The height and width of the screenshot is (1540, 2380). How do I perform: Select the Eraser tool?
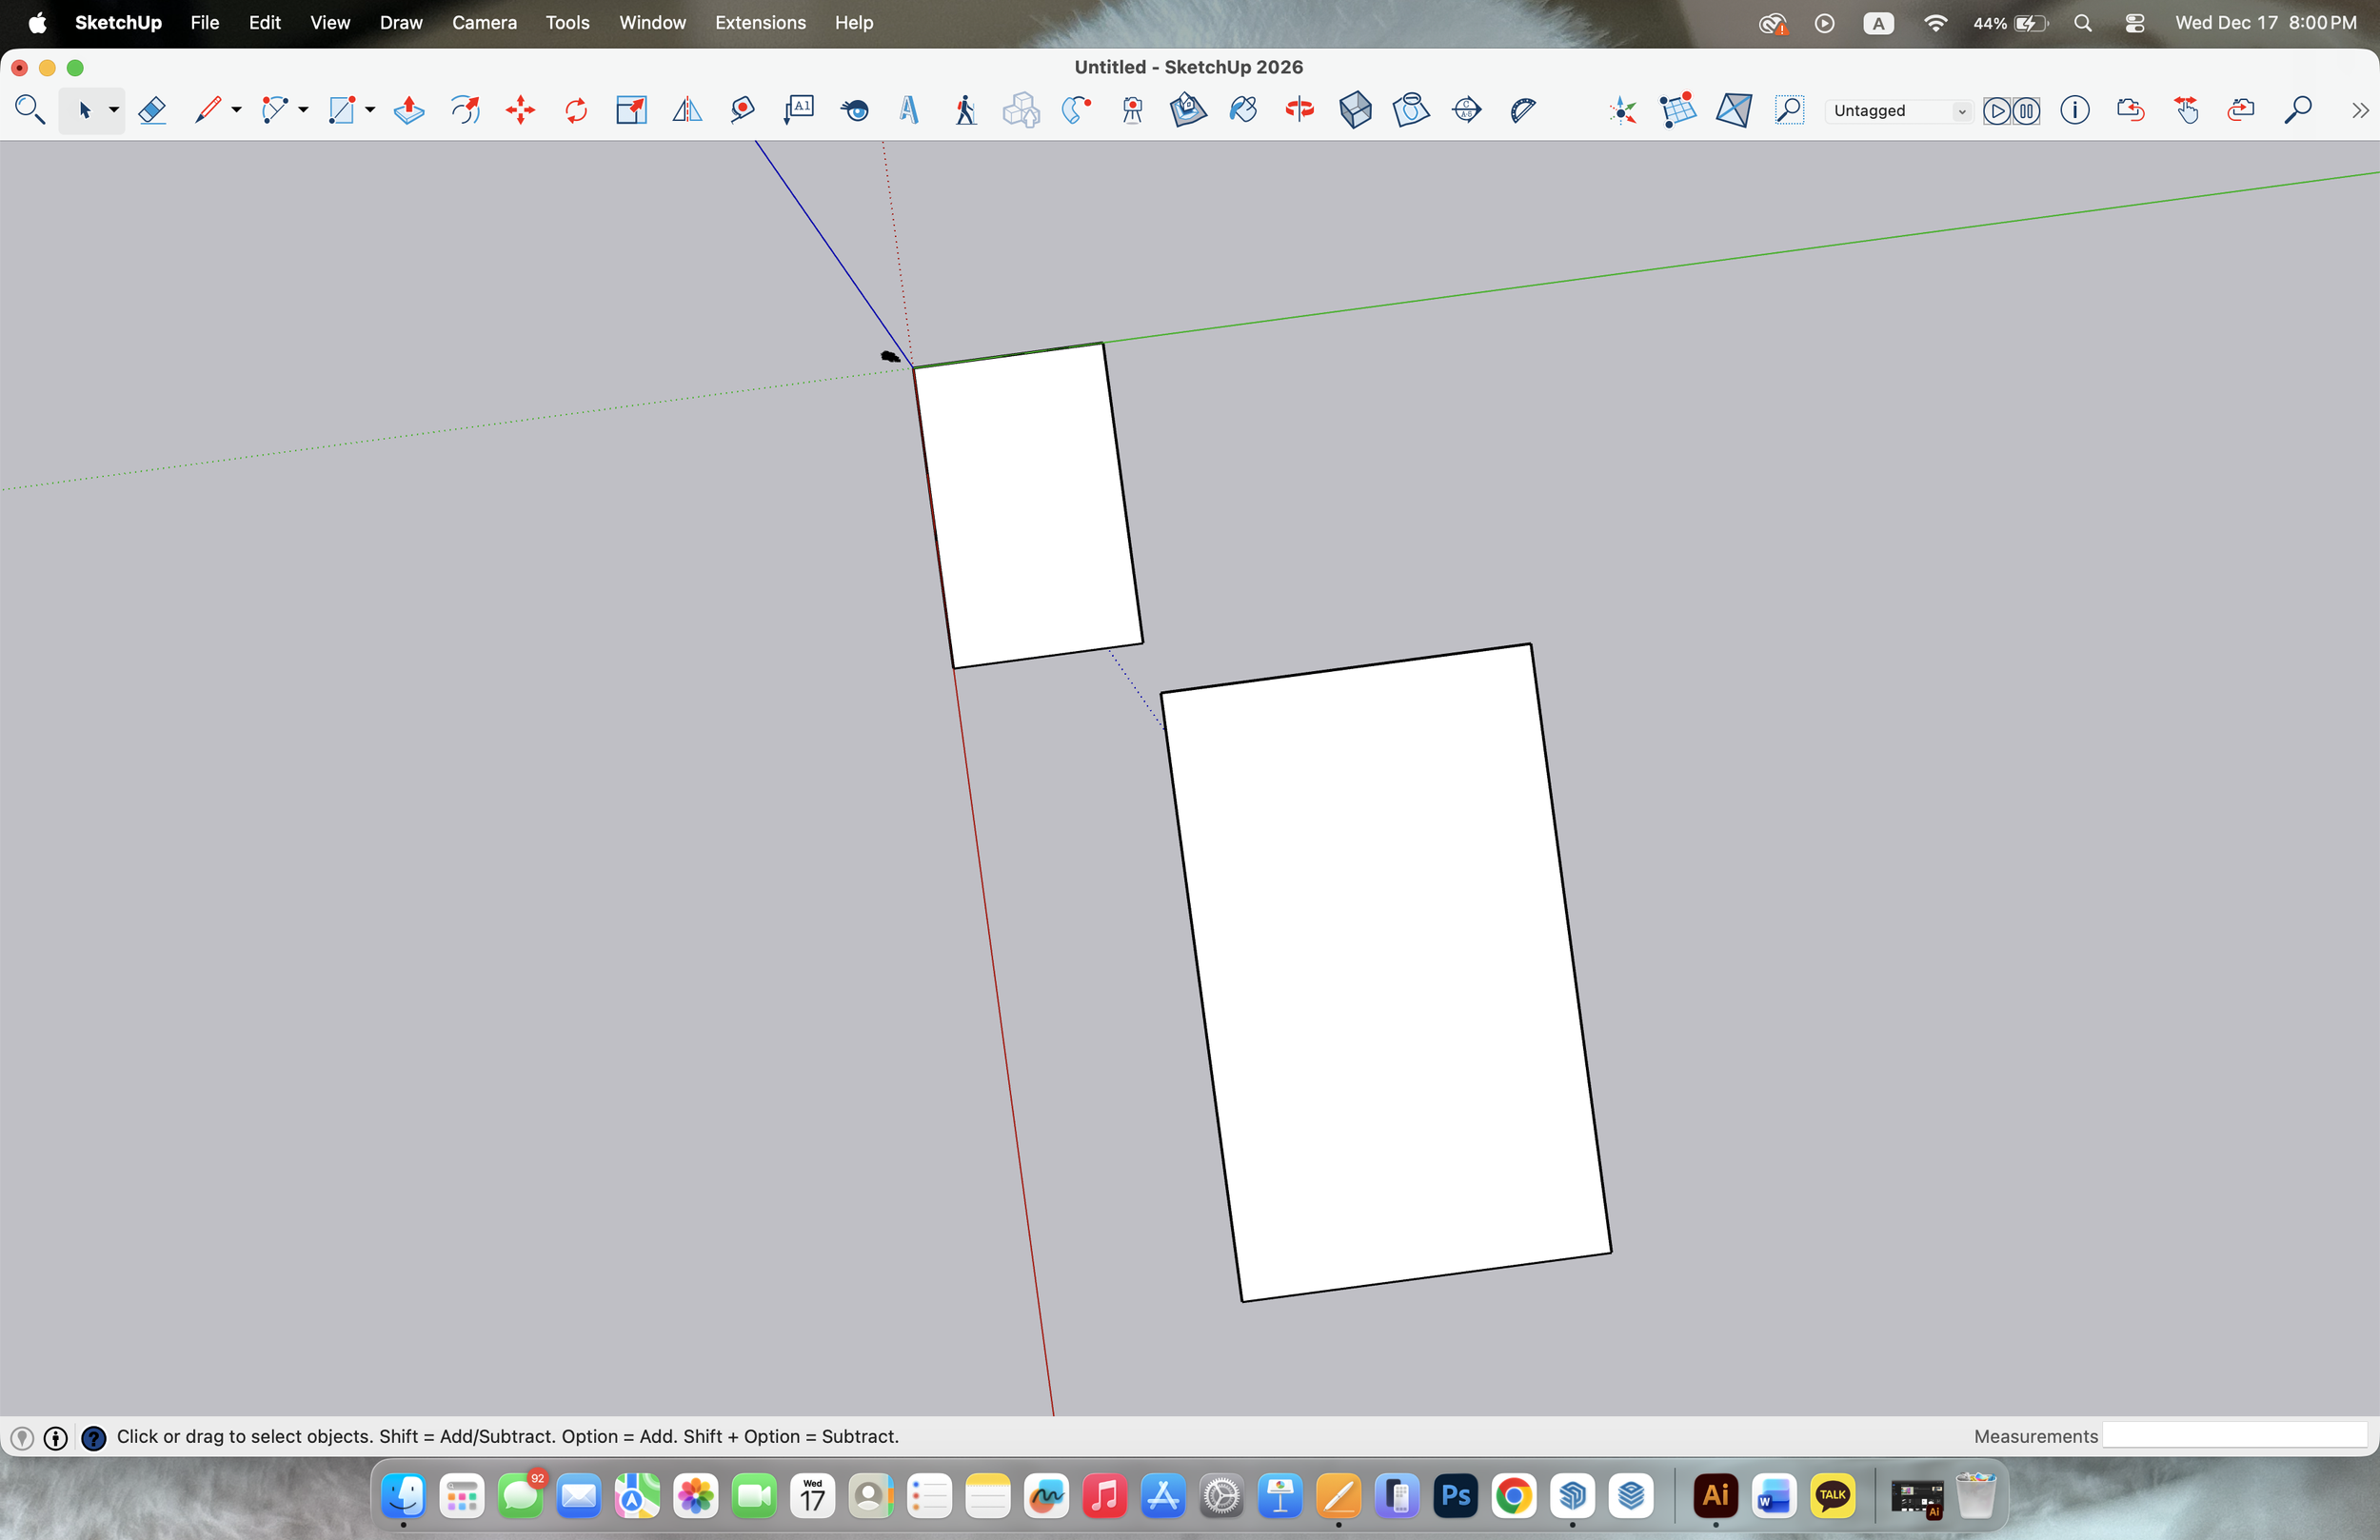pos(152,110)
